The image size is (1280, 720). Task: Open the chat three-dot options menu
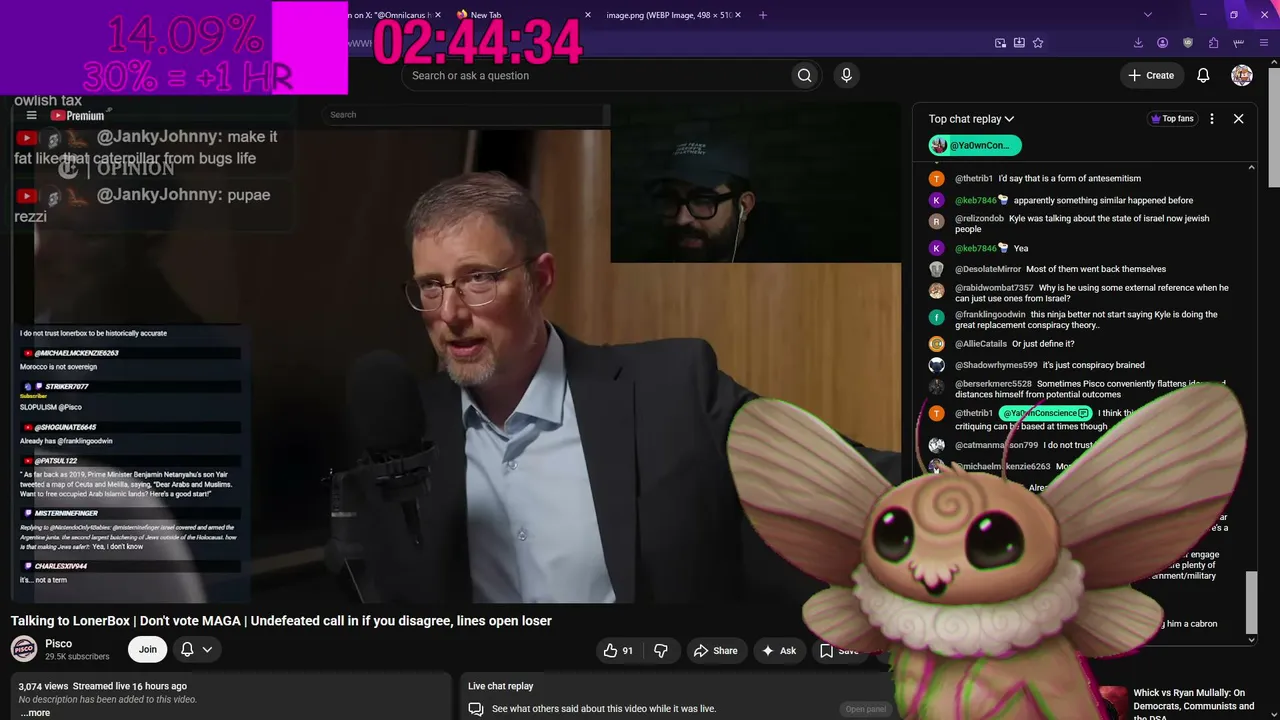click(x=1212, y=119)
